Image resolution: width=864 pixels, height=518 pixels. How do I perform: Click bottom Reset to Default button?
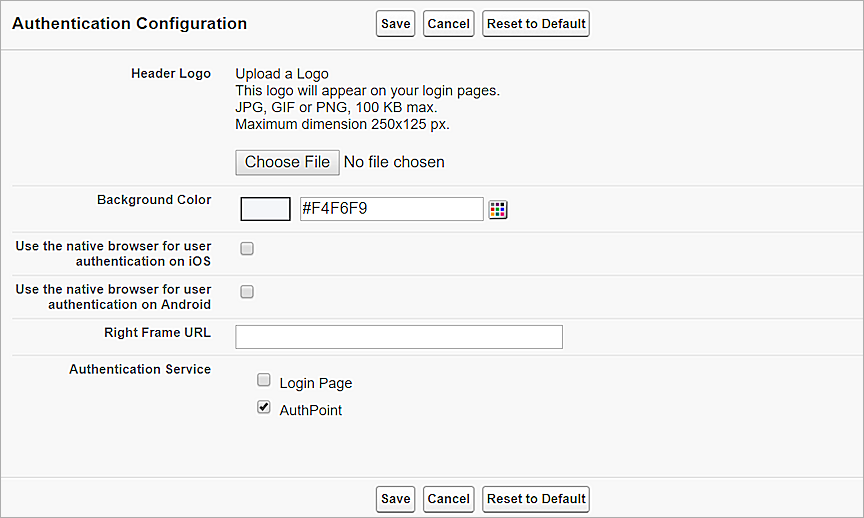click(x=536, y=498)
